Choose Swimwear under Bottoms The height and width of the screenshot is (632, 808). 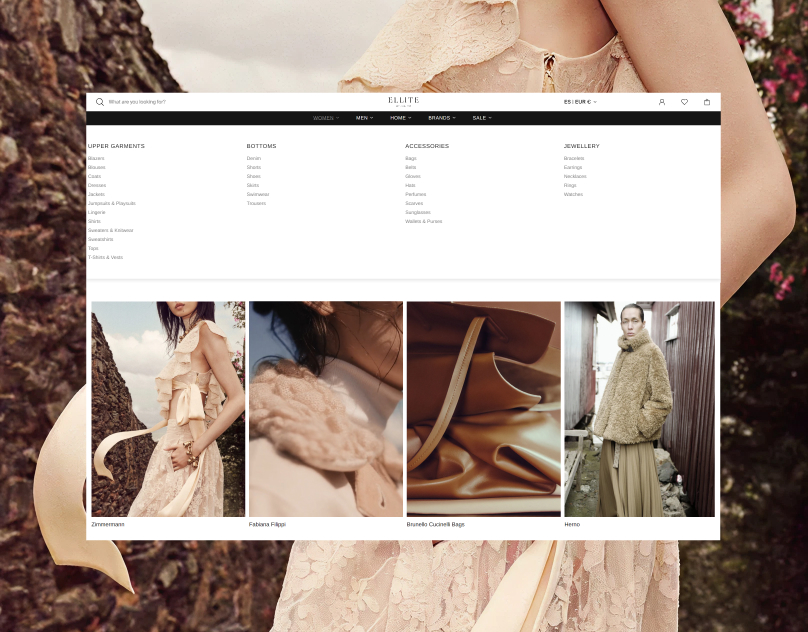[x=257, y=194]
